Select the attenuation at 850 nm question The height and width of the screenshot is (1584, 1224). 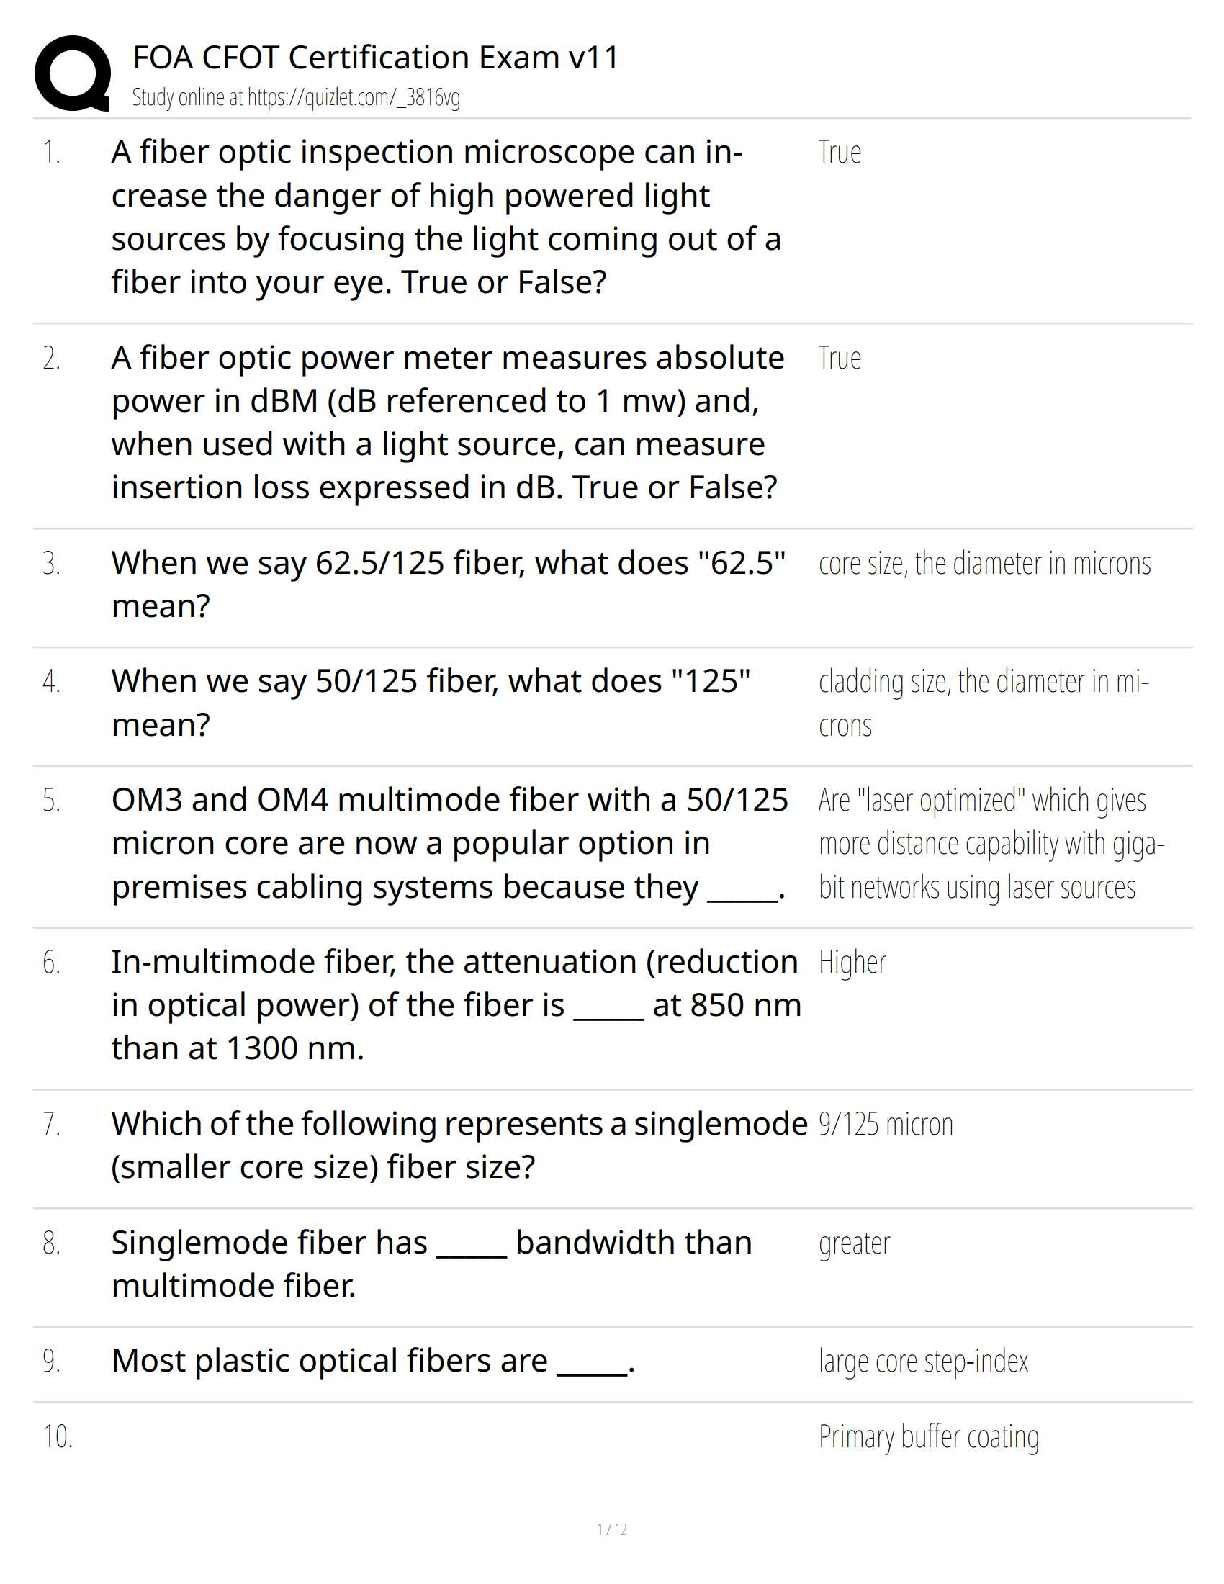pyautogui.click(x=455, y=1004)
